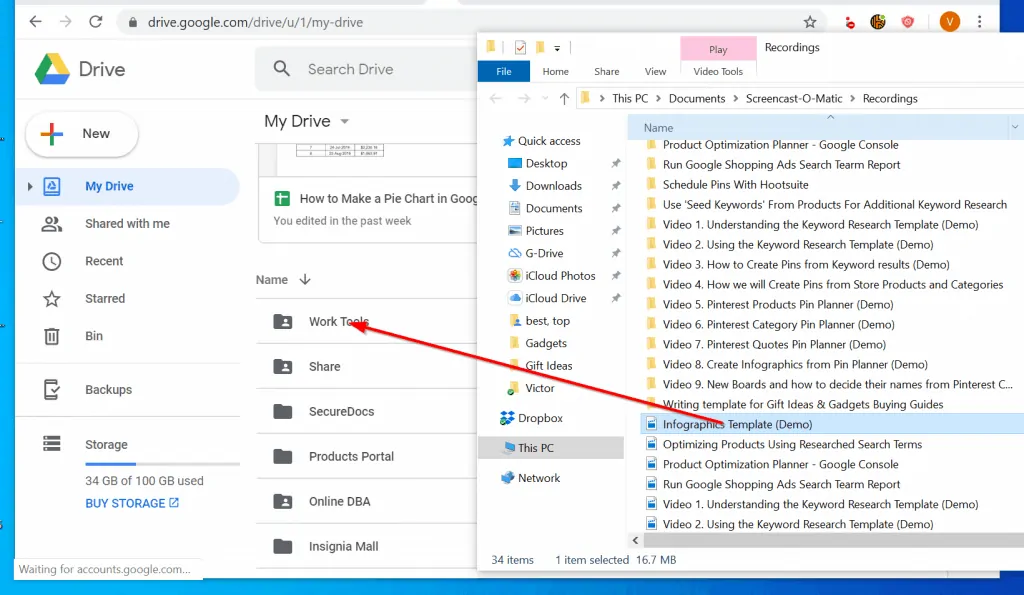Click the BUY STORAGE link
1024x595 pixels.
(x=132, y=504)
